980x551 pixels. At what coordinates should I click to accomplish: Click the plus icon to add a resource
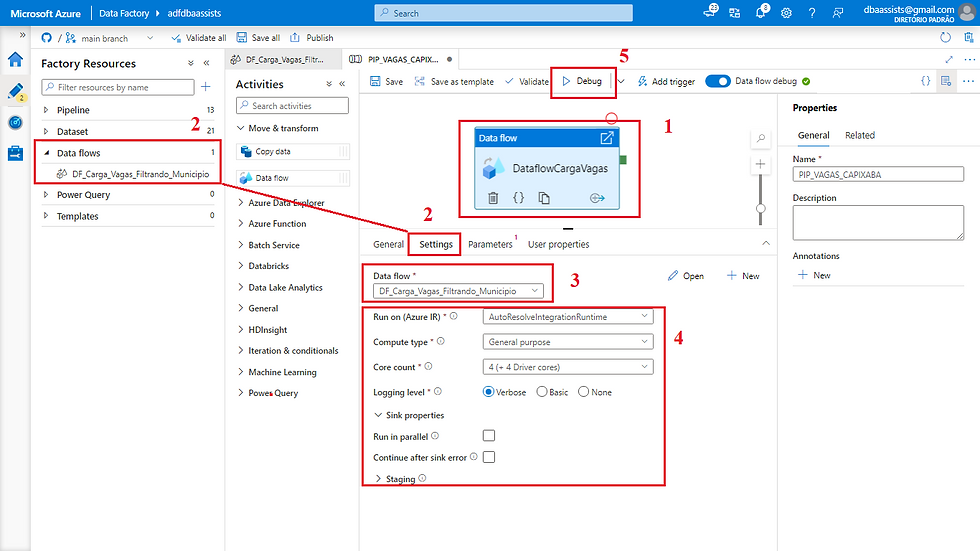click(x=206, y=87)
